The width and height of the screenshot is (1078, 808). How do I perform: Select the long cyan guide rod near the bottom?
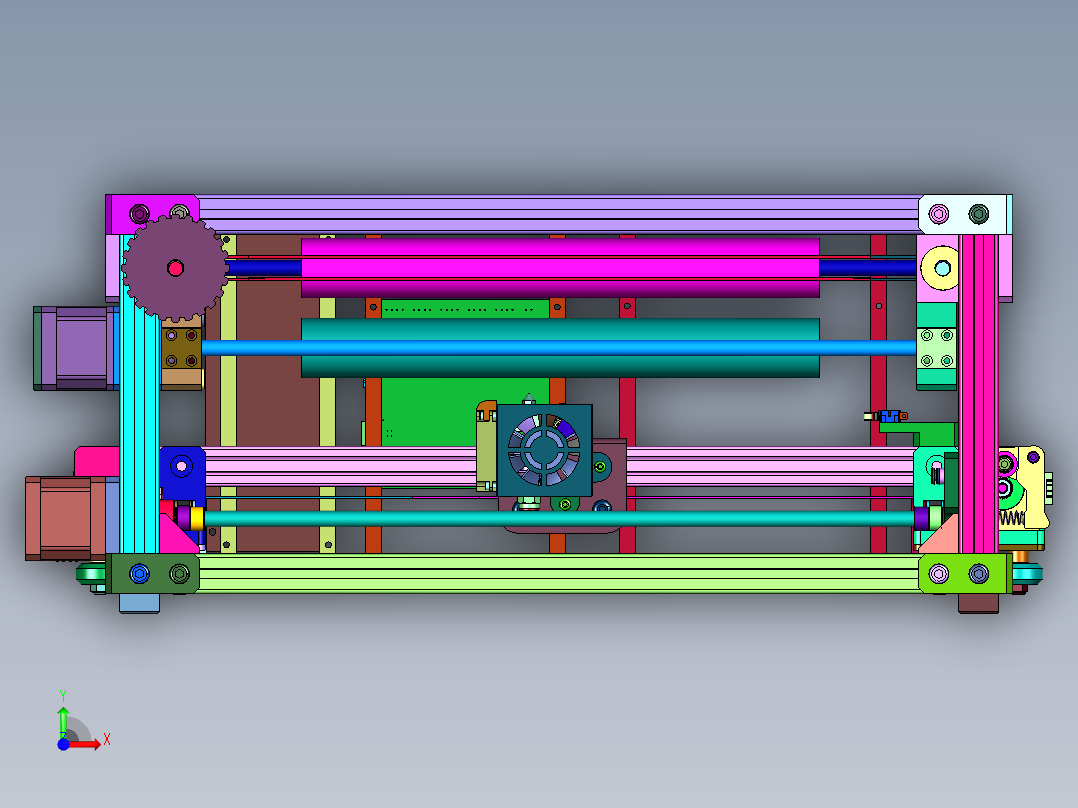[x=558, y=518]
